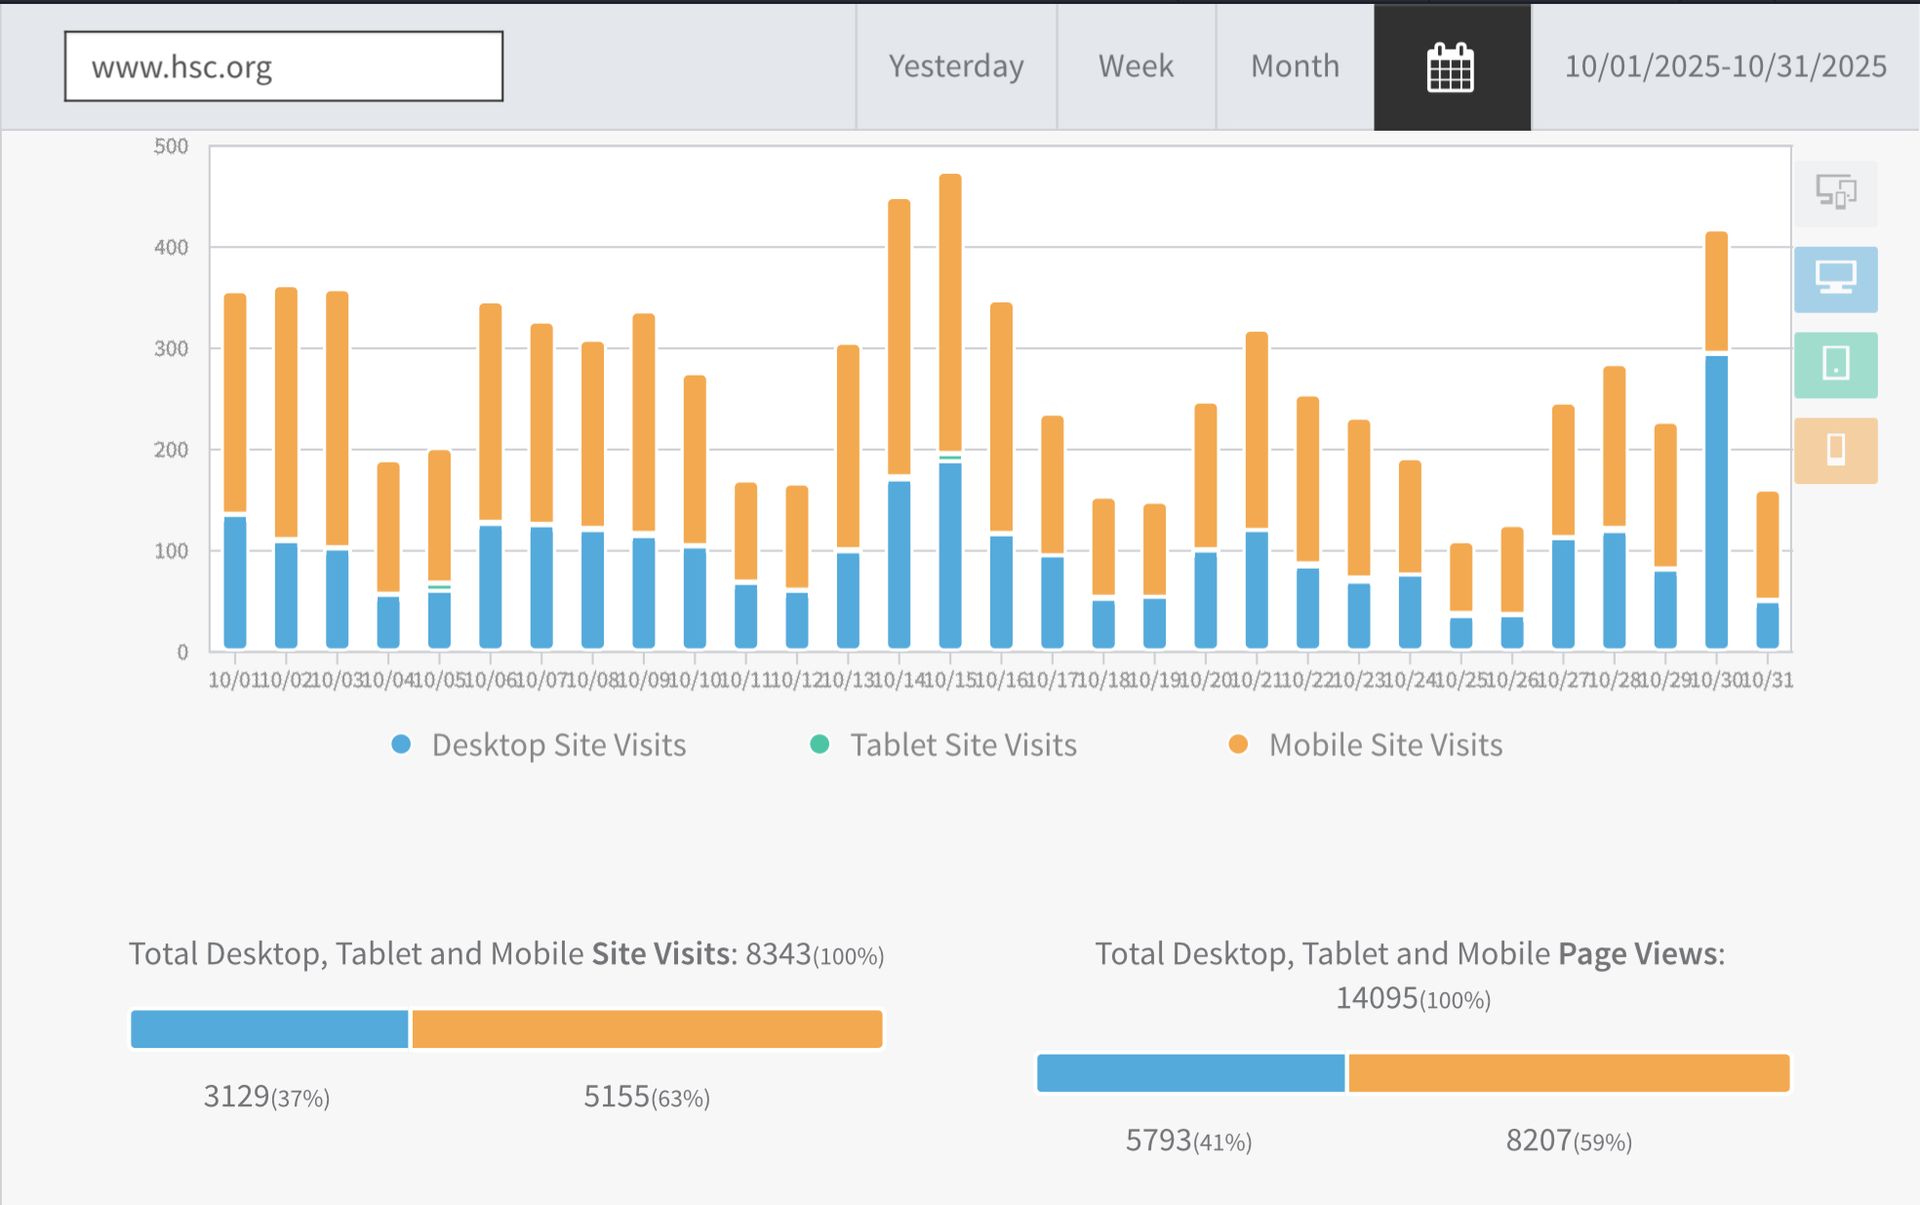Select the all-devices view icon

coord(1835,192)
